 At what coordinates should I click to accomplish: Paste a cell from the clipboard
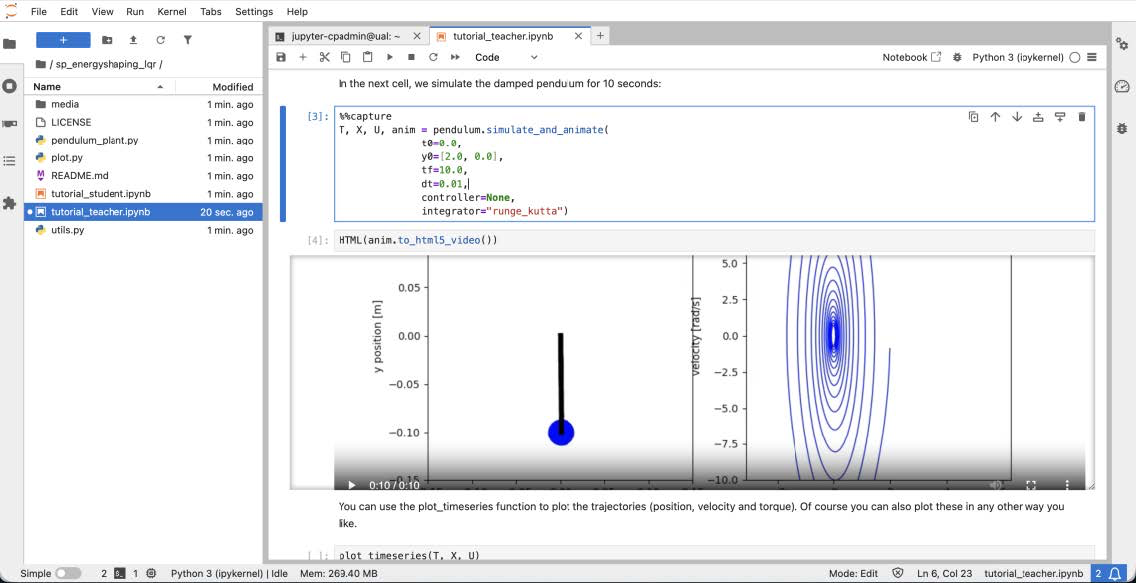coord(365,57)
